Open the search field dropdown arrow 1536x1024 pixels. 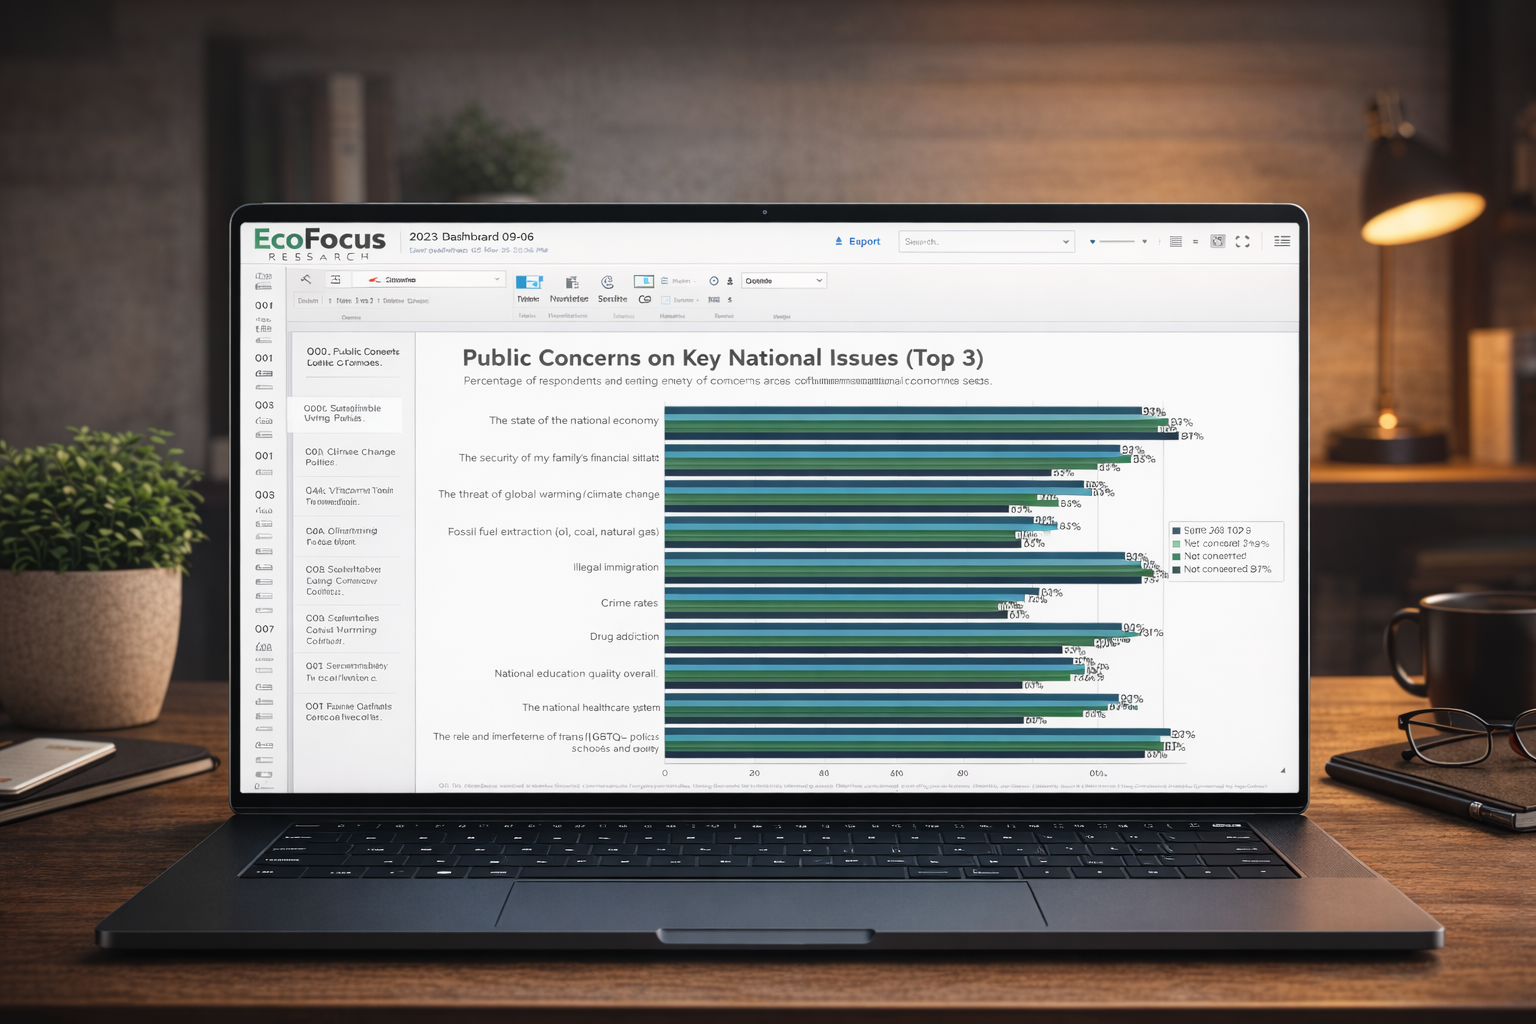(1065, 241)
